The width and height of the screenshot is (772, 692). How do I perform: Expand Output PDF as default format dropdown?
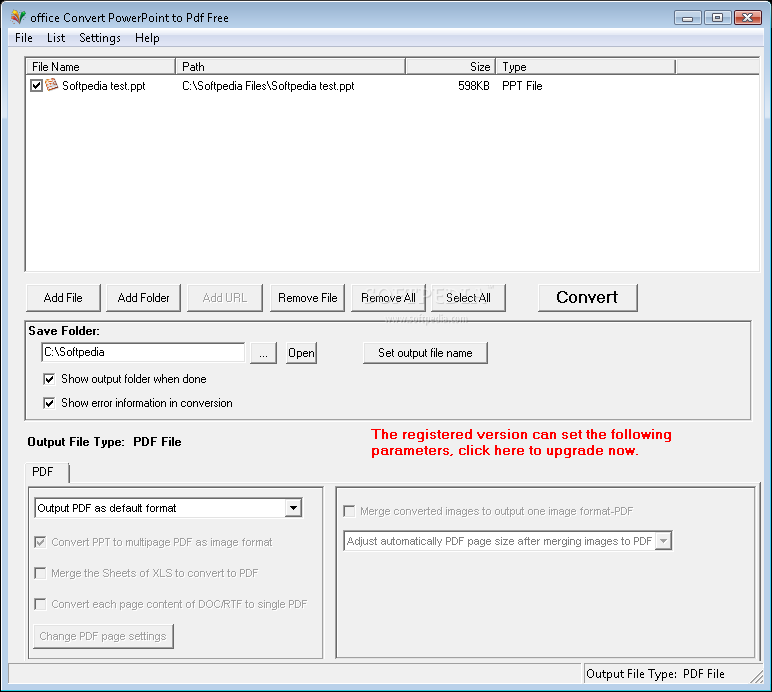(293, 508)
